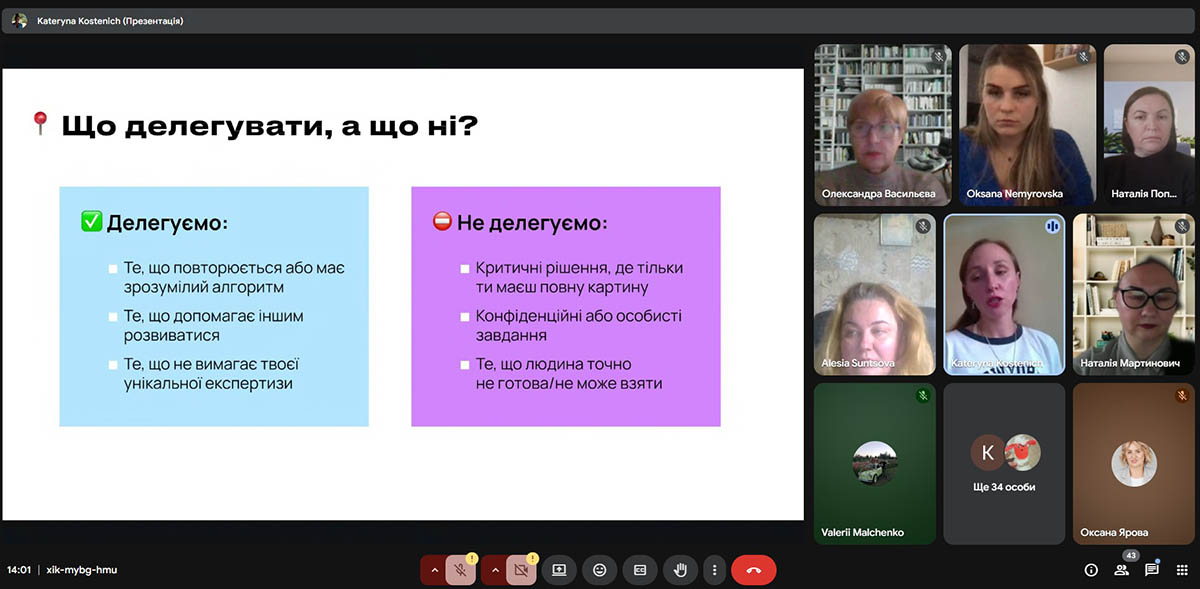This screenshot has width=1200, height=589.
Task: Click the present screen icon
Action: click(x=559, y=570)
